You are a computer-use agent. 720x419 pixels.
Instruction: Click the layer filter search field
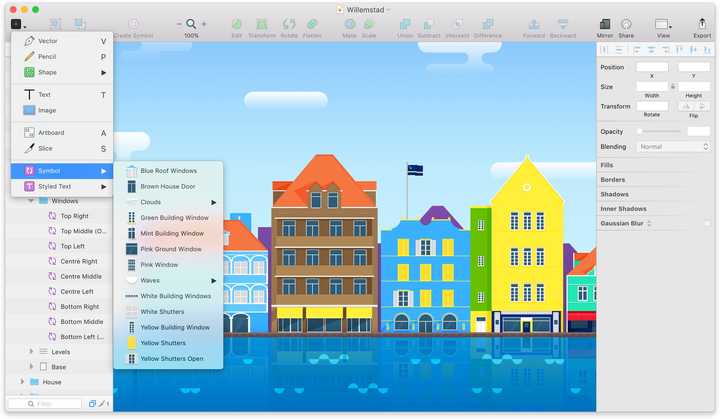[45, 404]
